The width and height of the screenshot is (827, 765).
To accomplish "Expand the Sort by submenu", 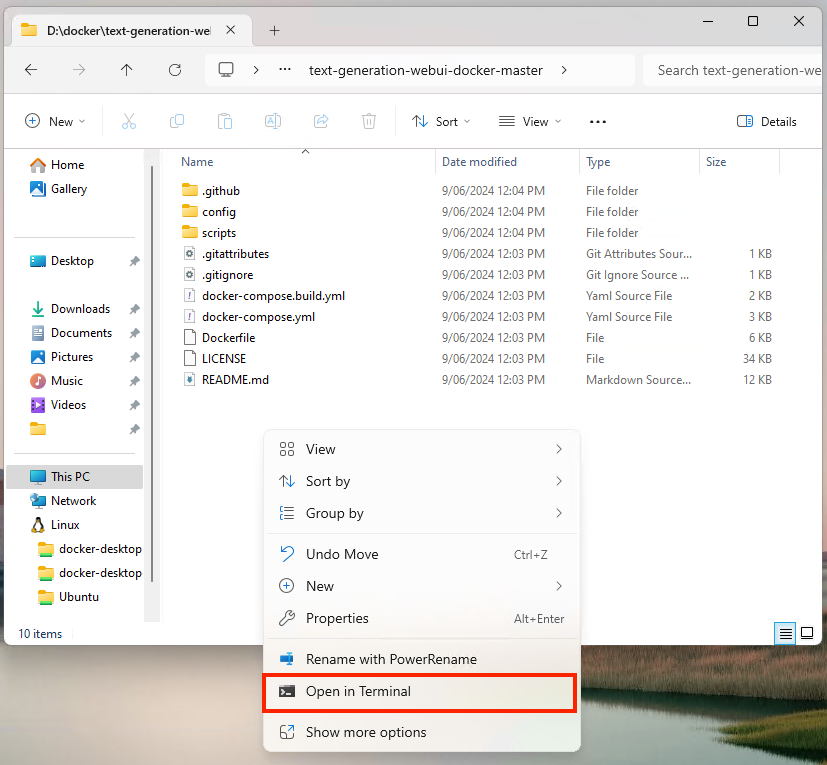I will pos(421,481).
